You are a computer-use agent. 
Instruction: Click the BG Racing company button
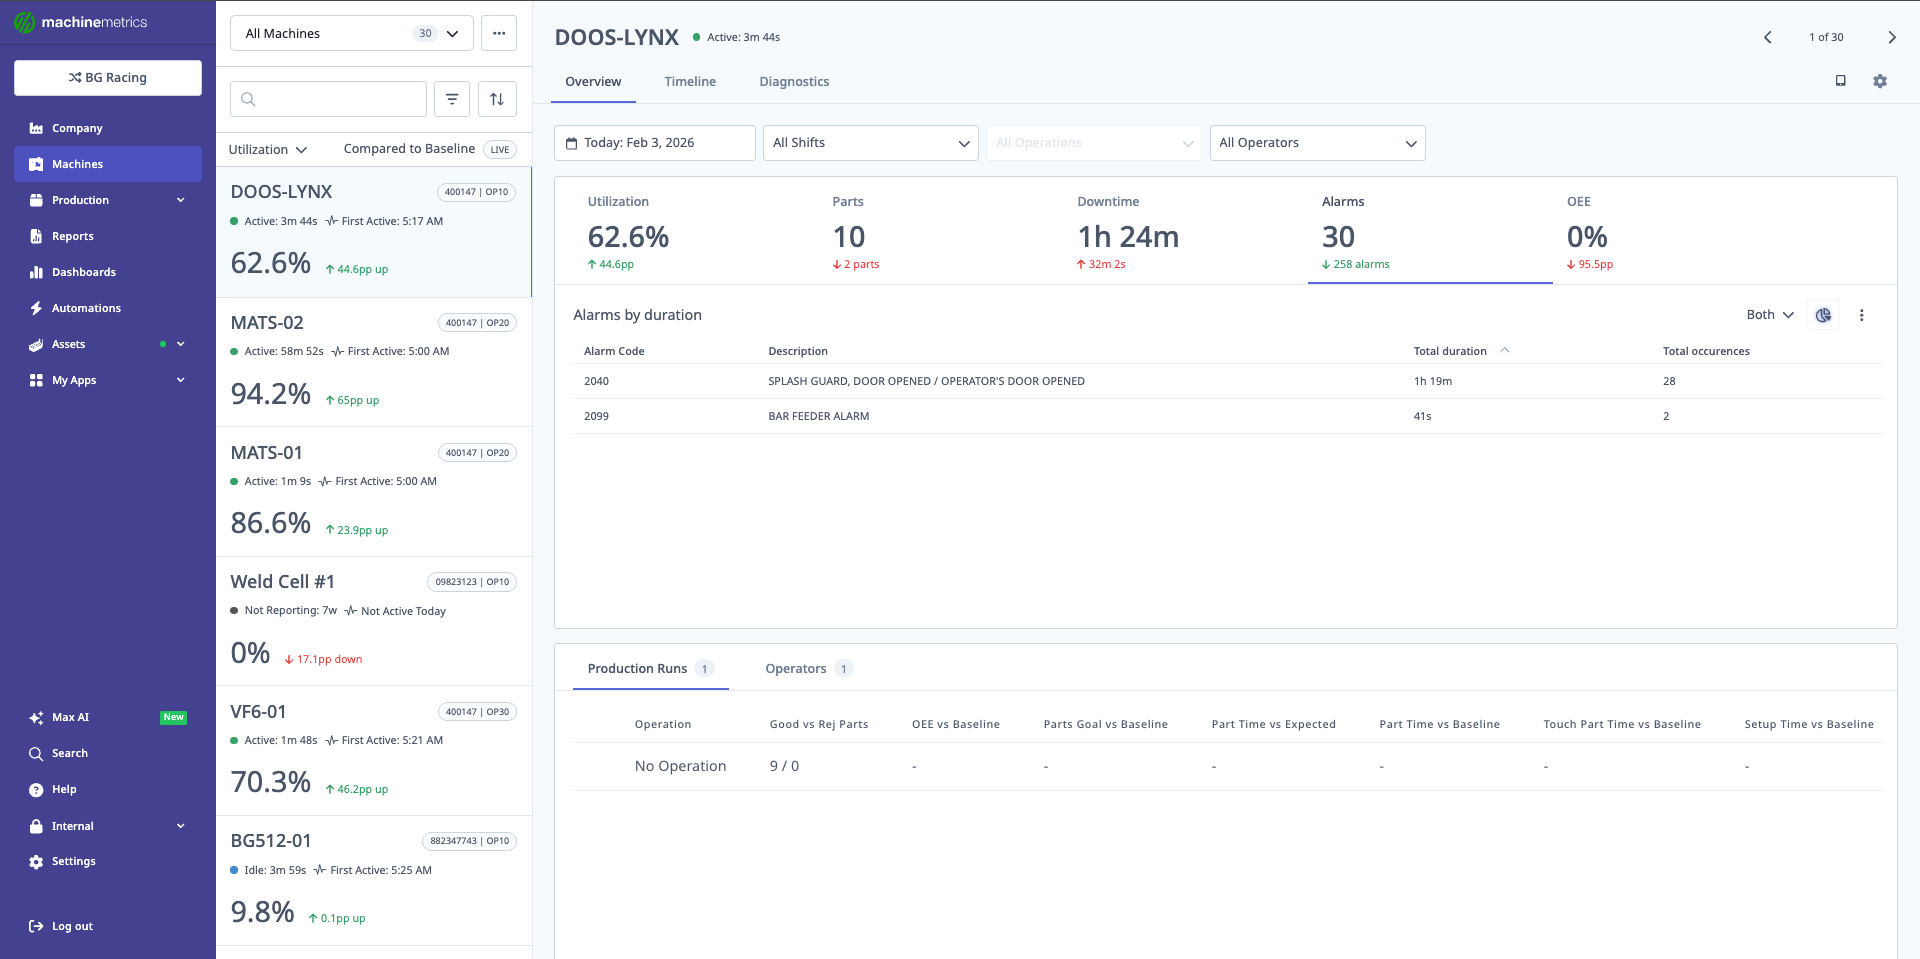(x=108, y=78)
